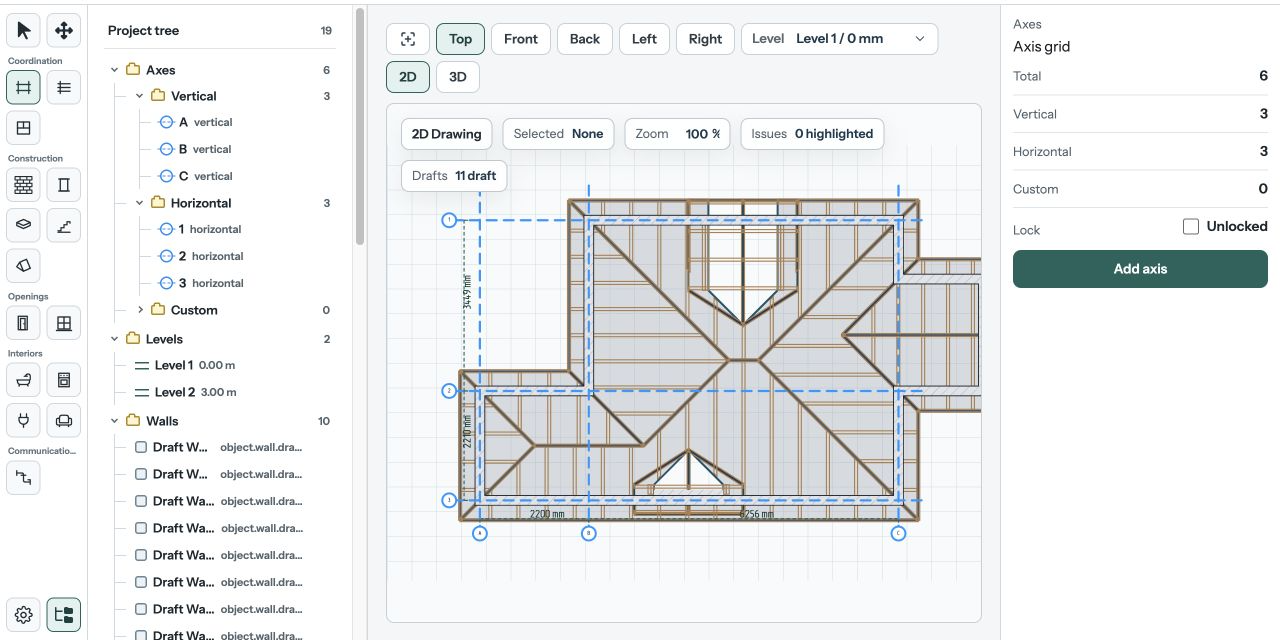This screenshot has width=1280, height=640.
Task: Switch to Right view
Action: coord(705,39)
